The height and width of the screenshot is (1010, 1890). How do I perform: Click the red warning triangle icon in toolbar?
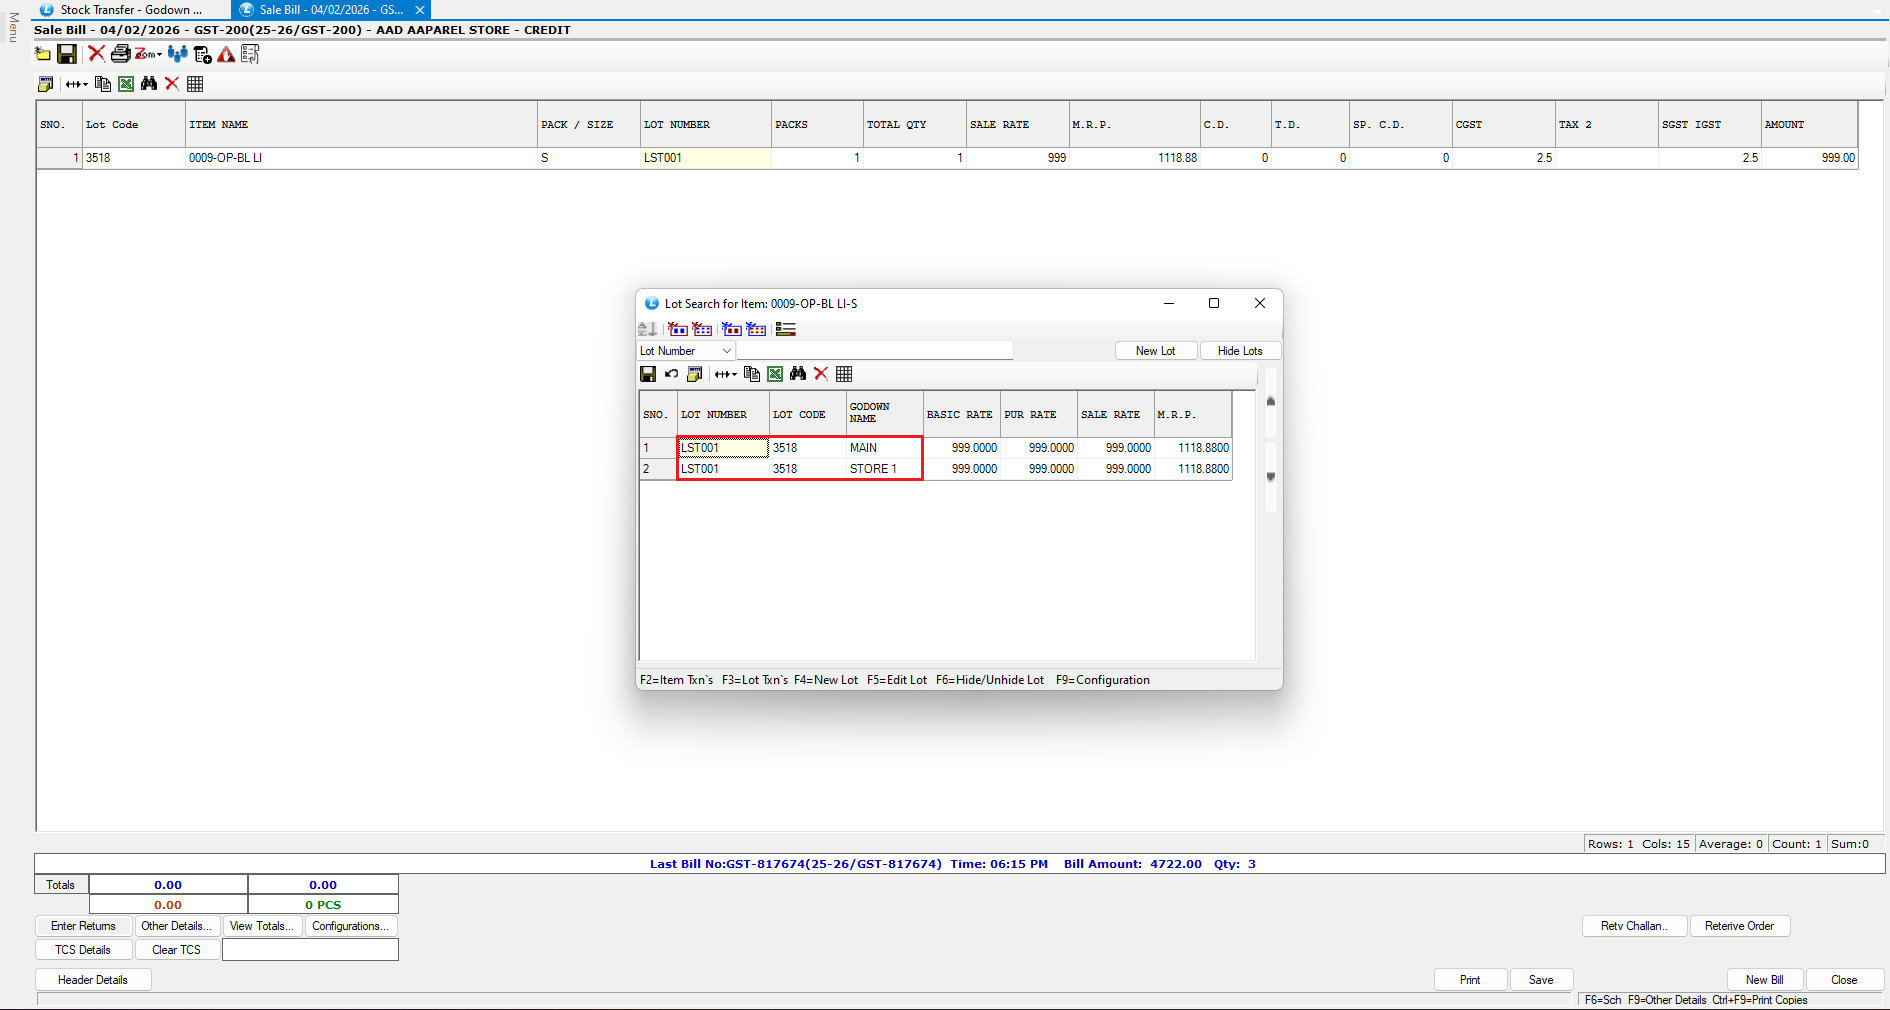click(x=226, y=54)
